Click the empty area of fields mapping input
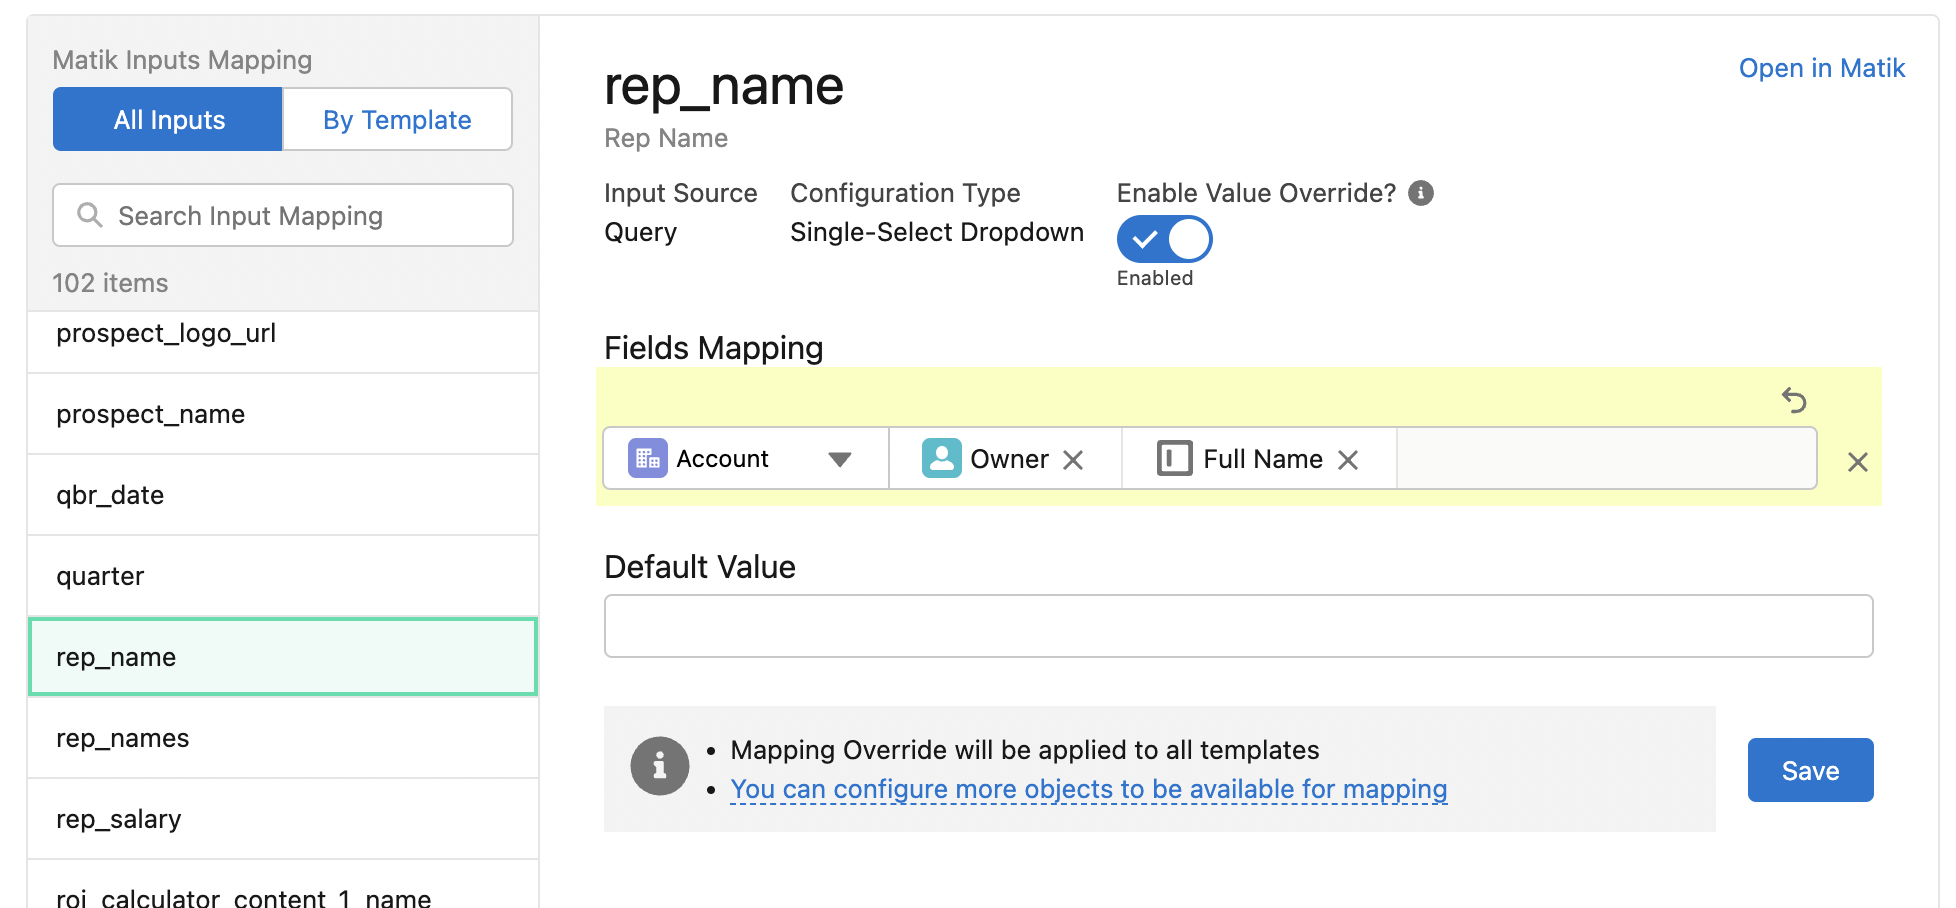This screenshot has height=908, width=1956. coord(1606,459)
